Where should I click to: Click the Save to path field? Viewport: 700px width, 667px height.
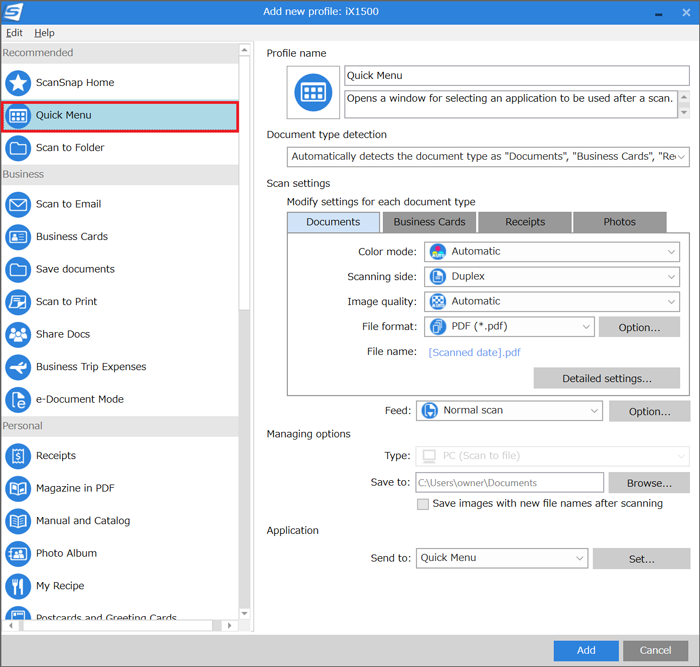click(x=509, y=483)
